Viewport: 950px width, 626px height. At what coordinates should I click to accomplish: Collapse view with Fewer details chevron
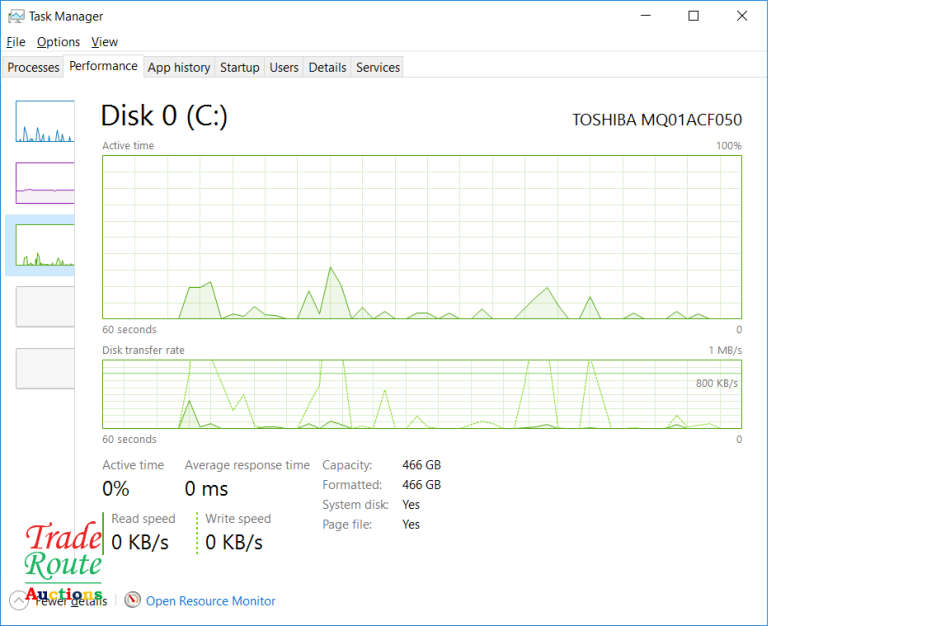(x=18, y=600)
